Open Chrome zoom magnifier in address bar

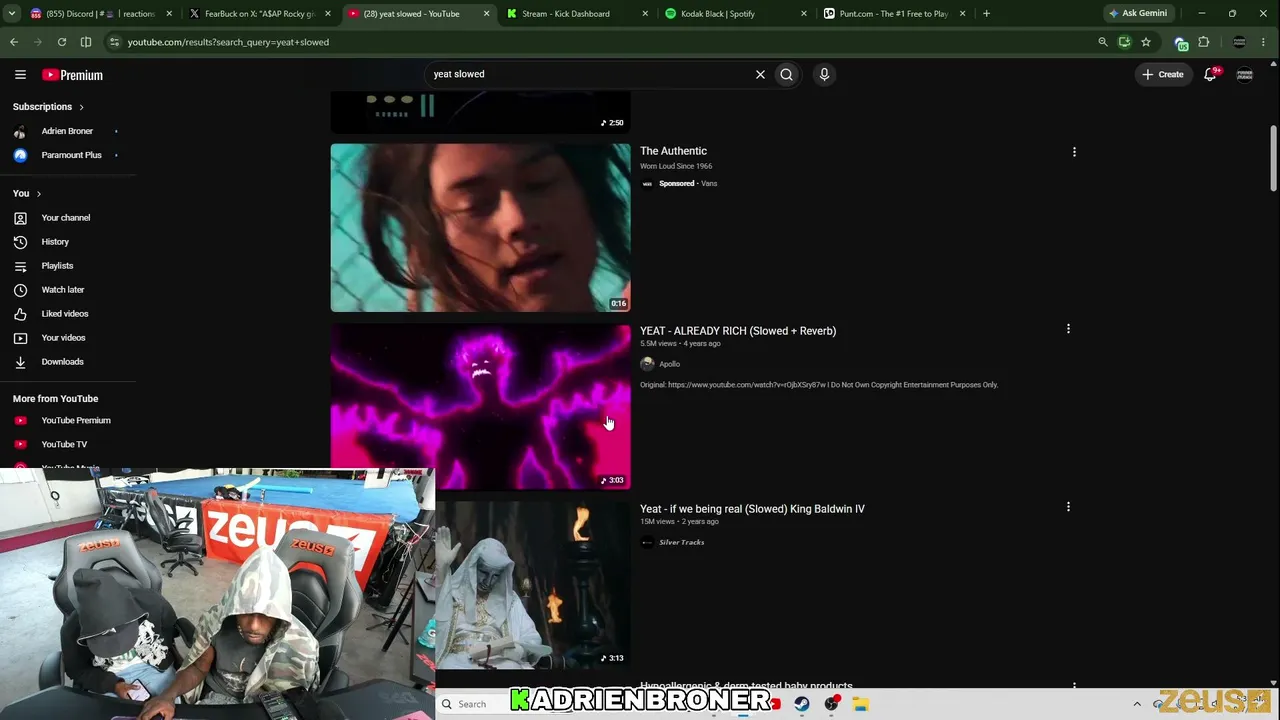[1103, 42]
